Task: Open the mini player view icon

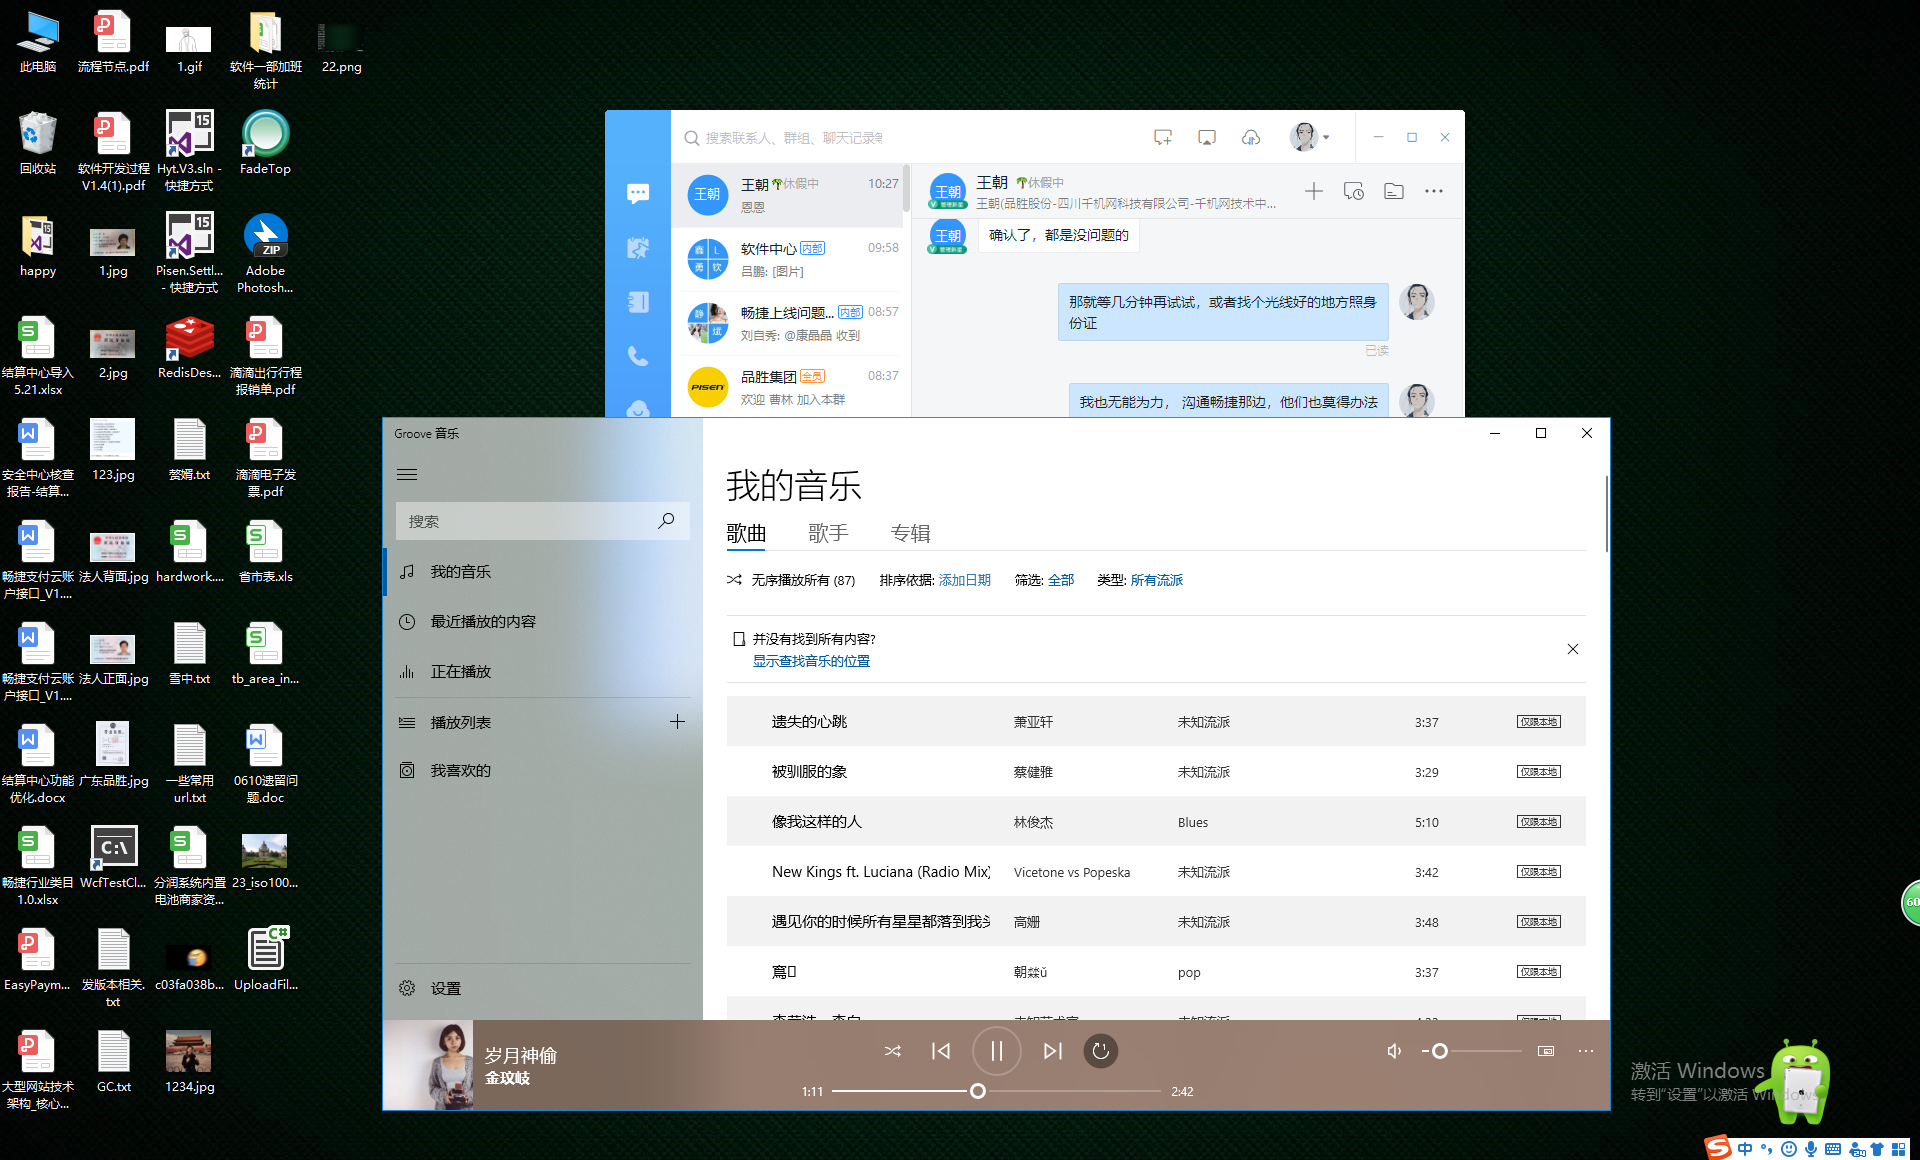Action: tap(1546, 1051)
